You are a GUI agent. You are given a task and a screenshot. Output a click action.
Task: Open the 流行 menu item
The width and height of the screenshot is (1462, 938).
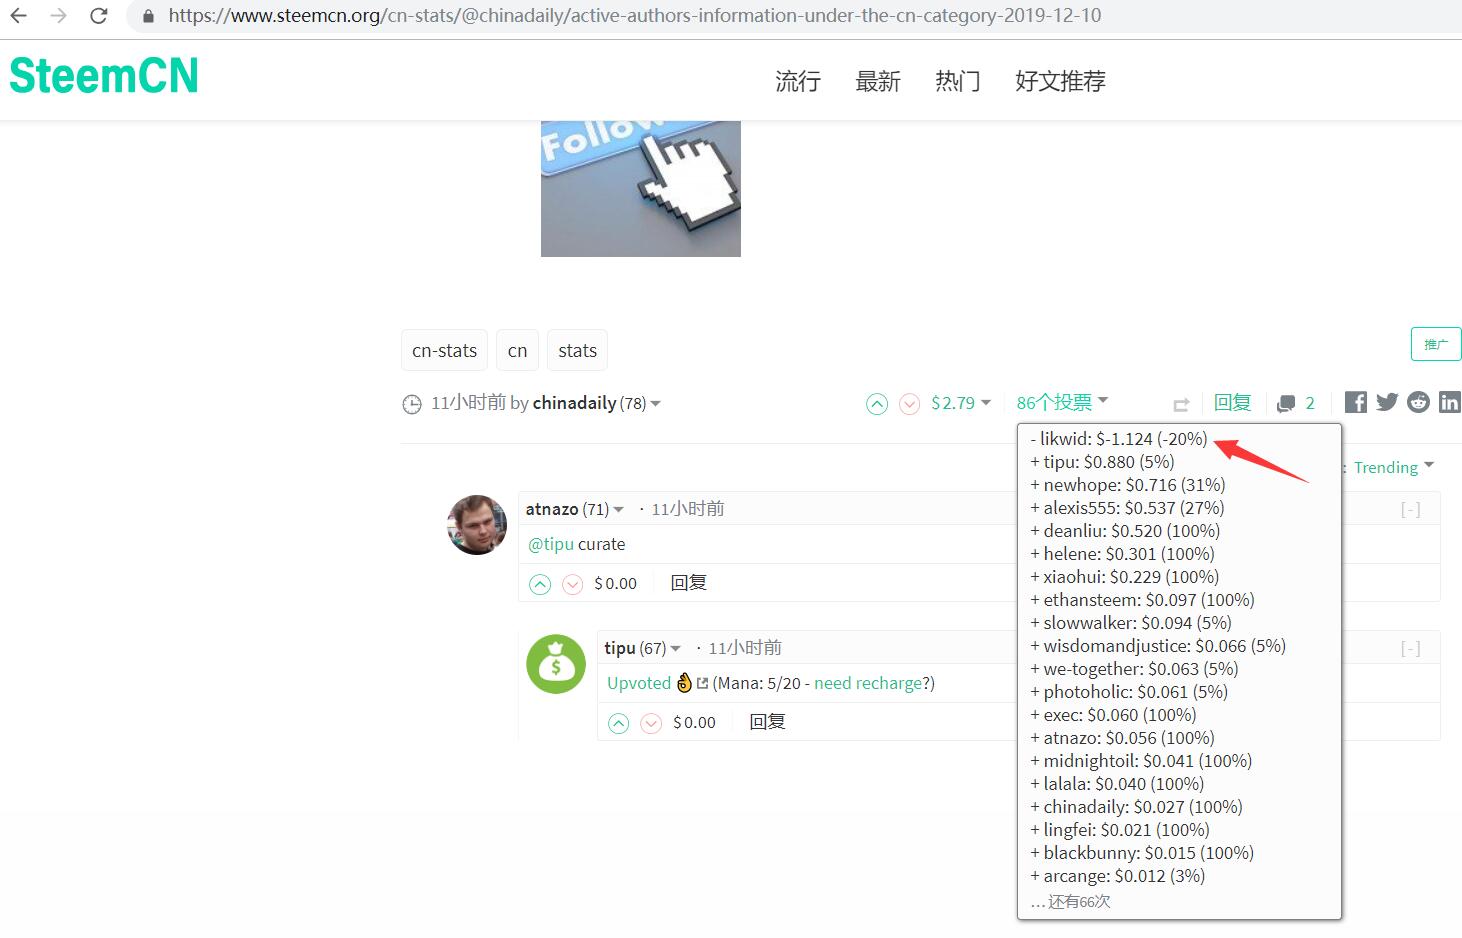[x=798, y=81]
